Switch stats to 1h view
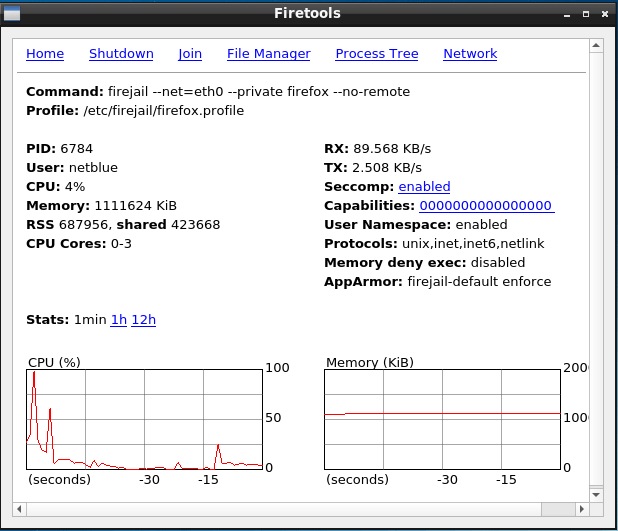Viewport: 618px width, 531px height. click(119, 319)
